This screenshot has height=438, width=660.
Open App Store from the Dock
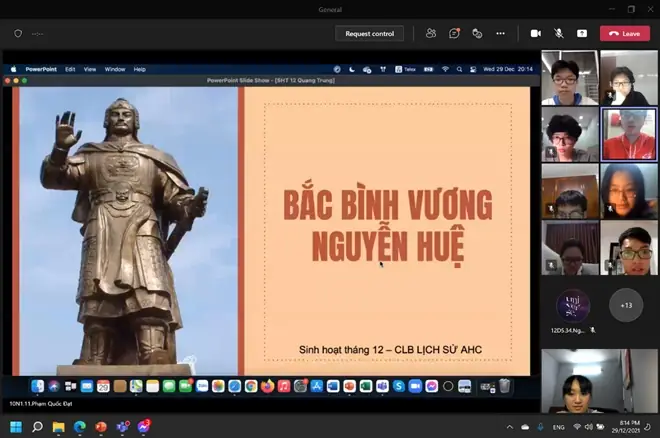317,386
